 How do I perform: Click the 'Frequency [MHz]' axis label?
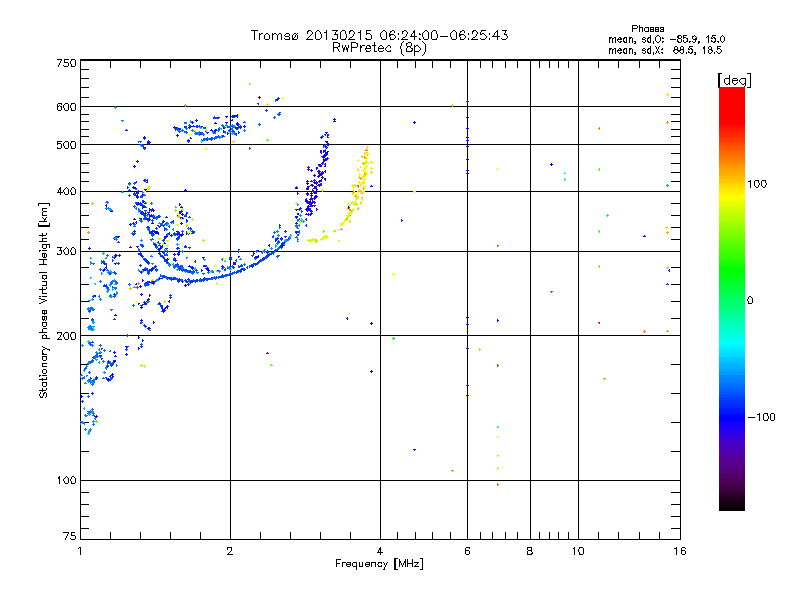379,564
